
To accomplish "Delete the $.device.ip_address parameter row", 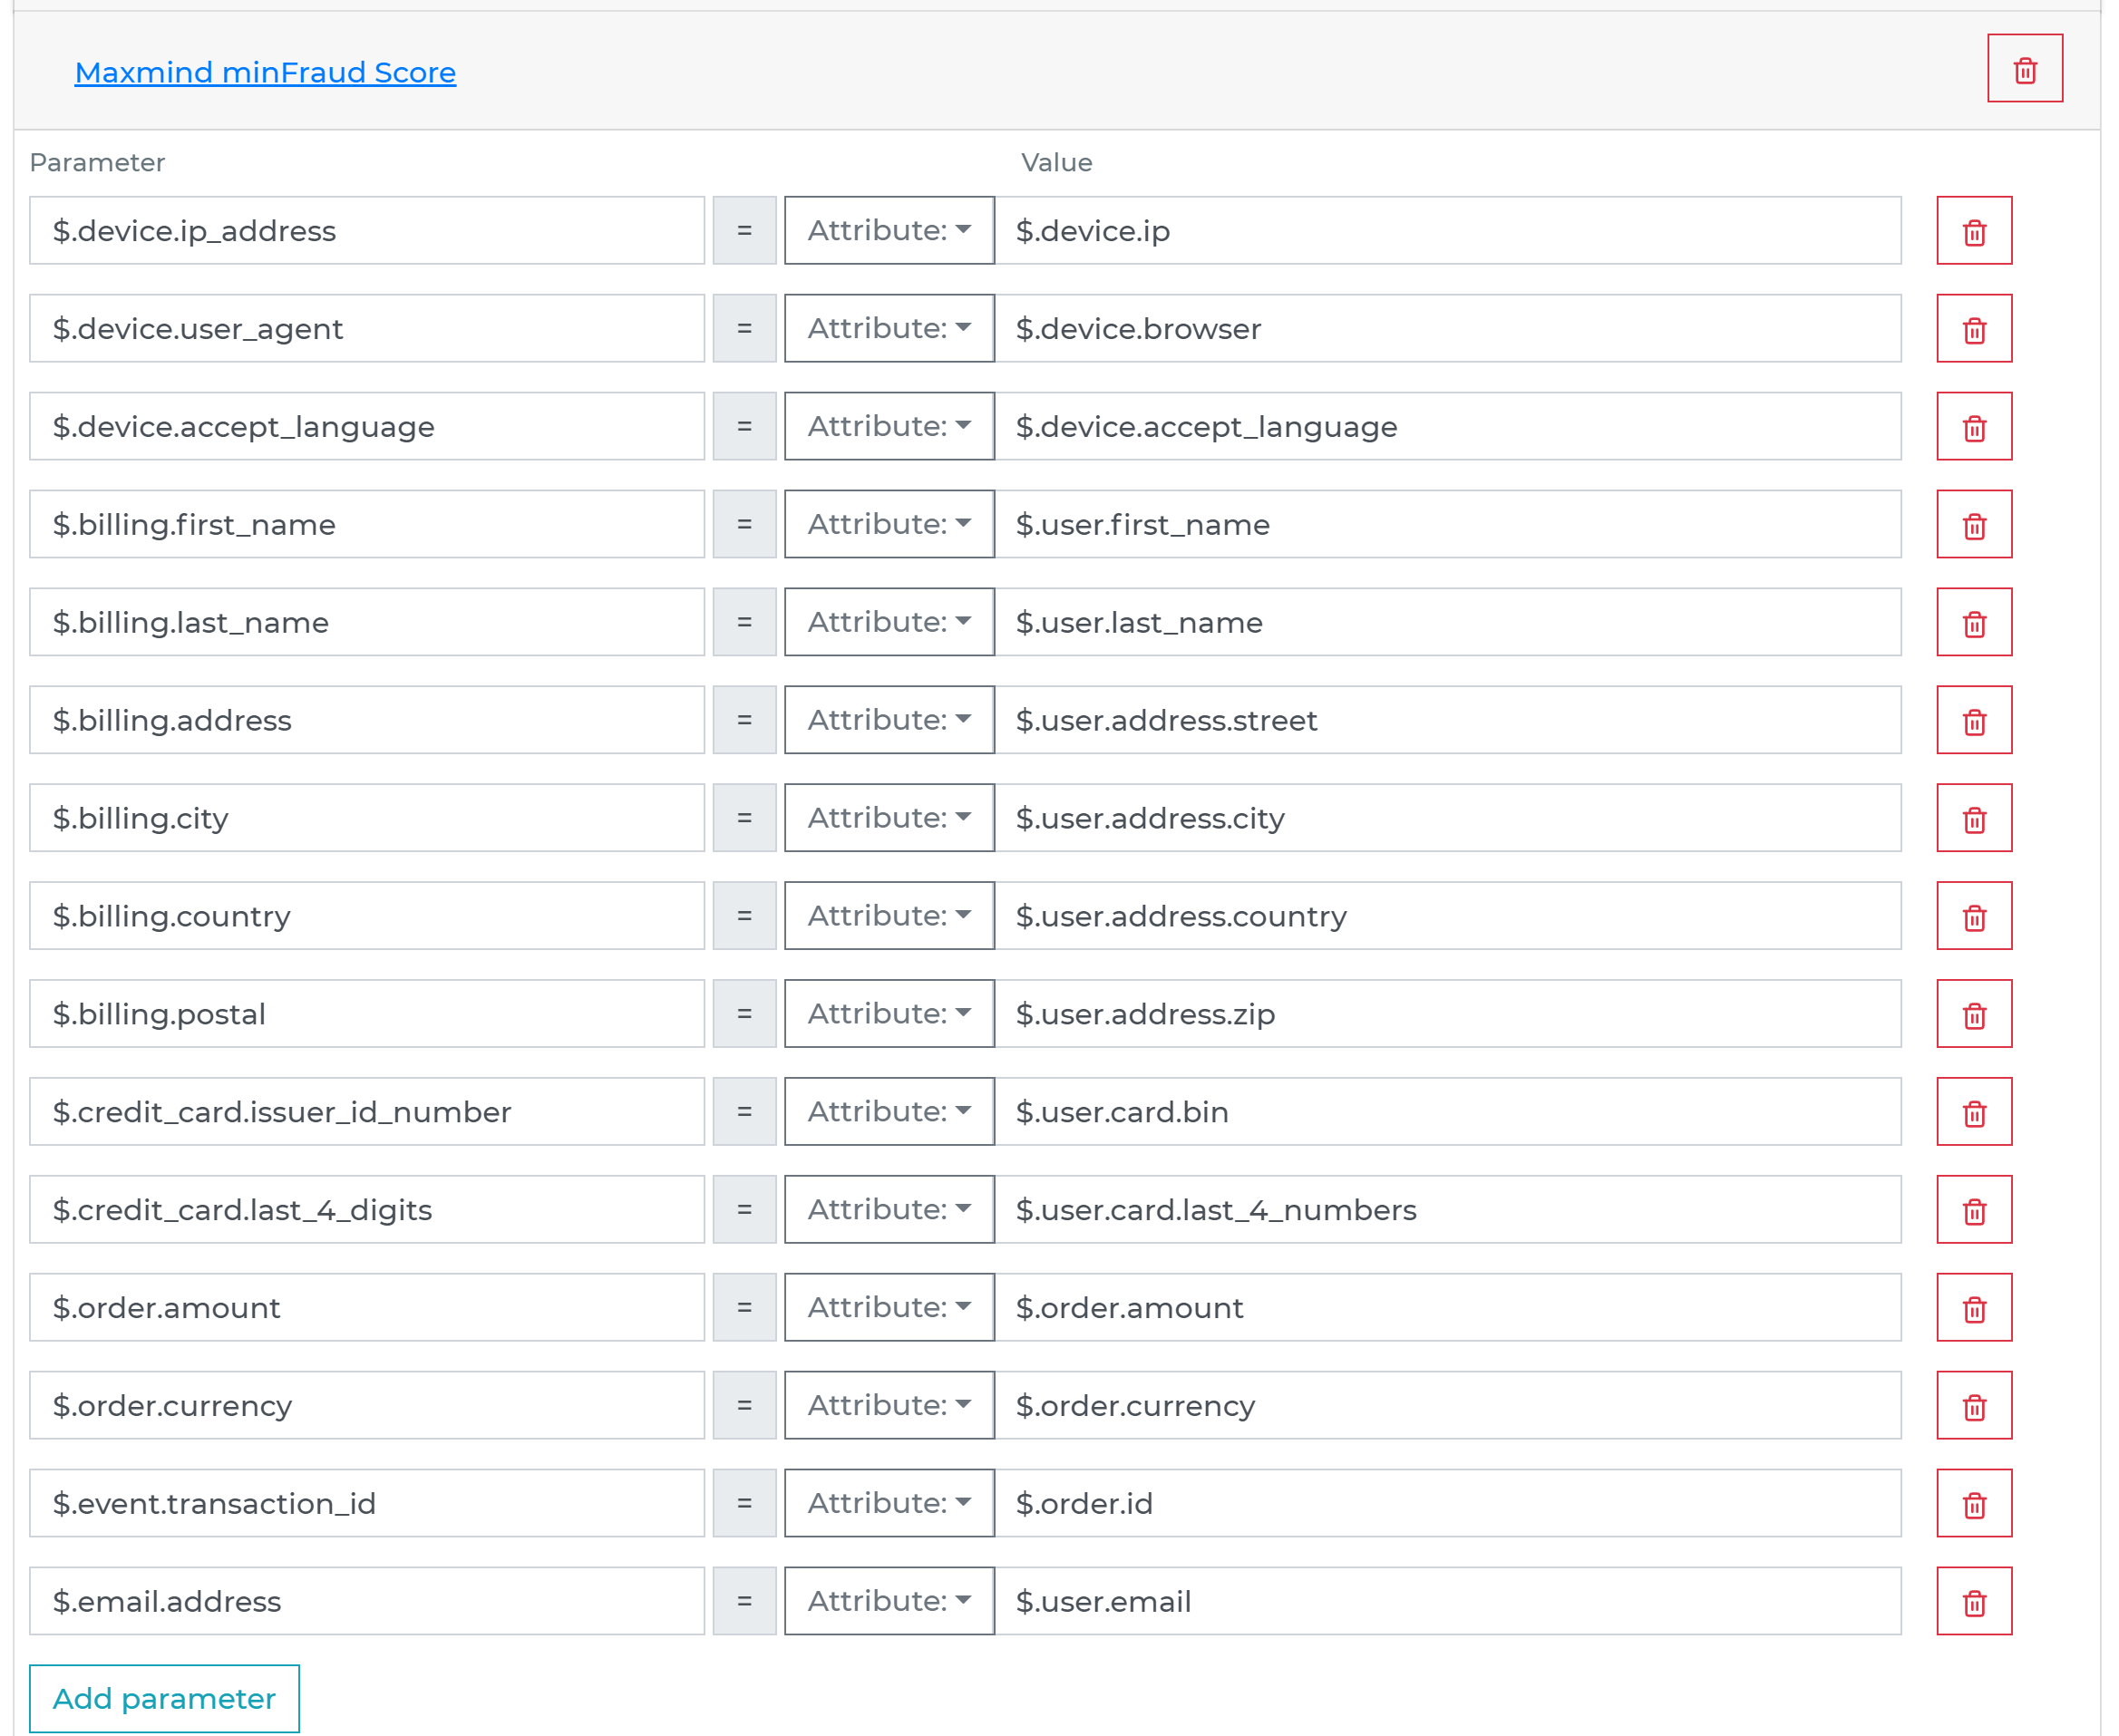I will (1973, 231).
